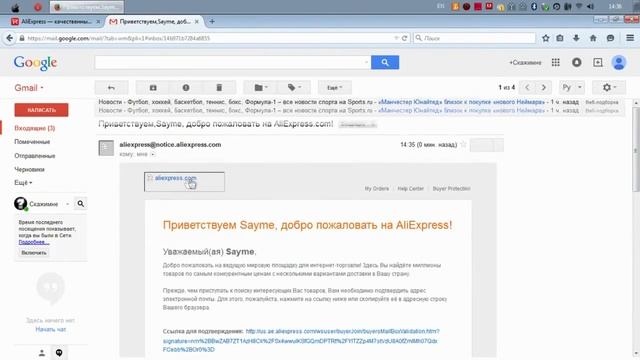Open the 'Отправленные' sent folder
The width and height of the screenshot is (640, 360).
35,156
